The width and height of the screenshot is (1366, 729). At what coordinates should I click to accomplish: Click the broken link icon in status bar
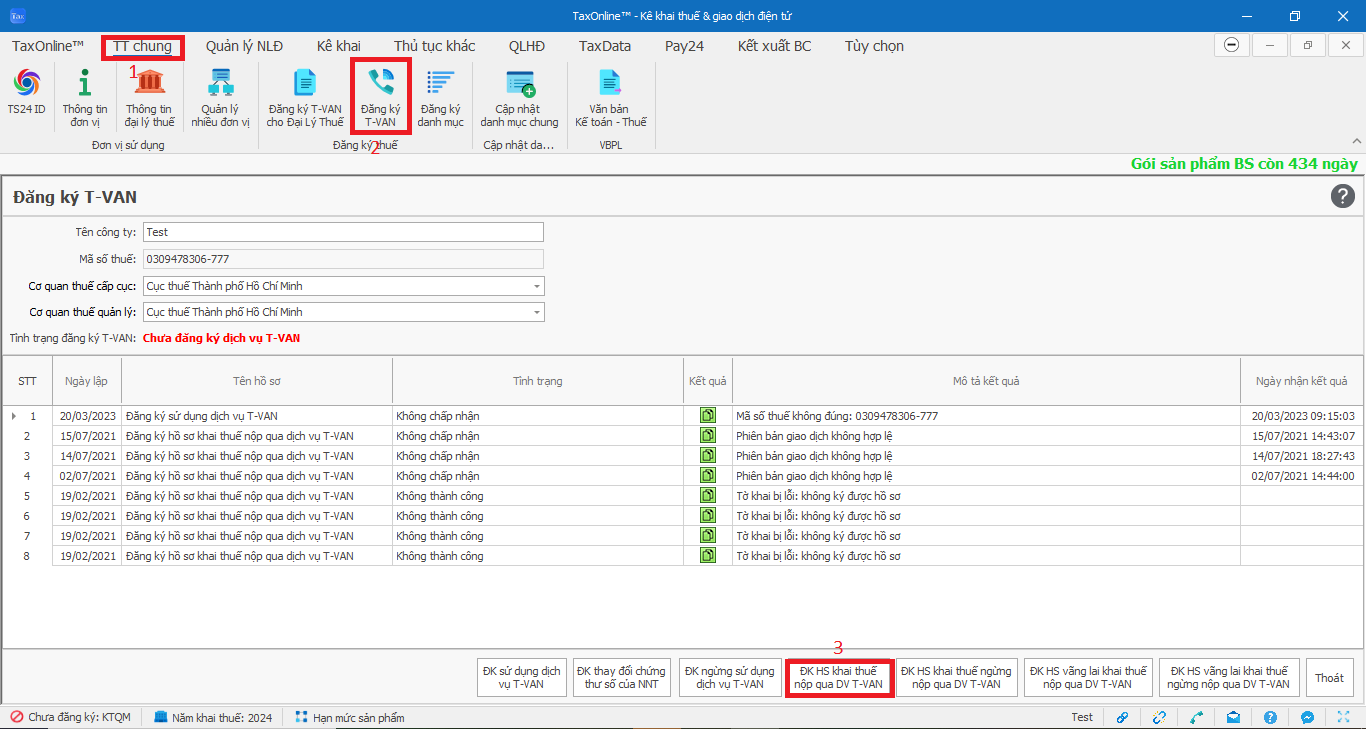1159,717
